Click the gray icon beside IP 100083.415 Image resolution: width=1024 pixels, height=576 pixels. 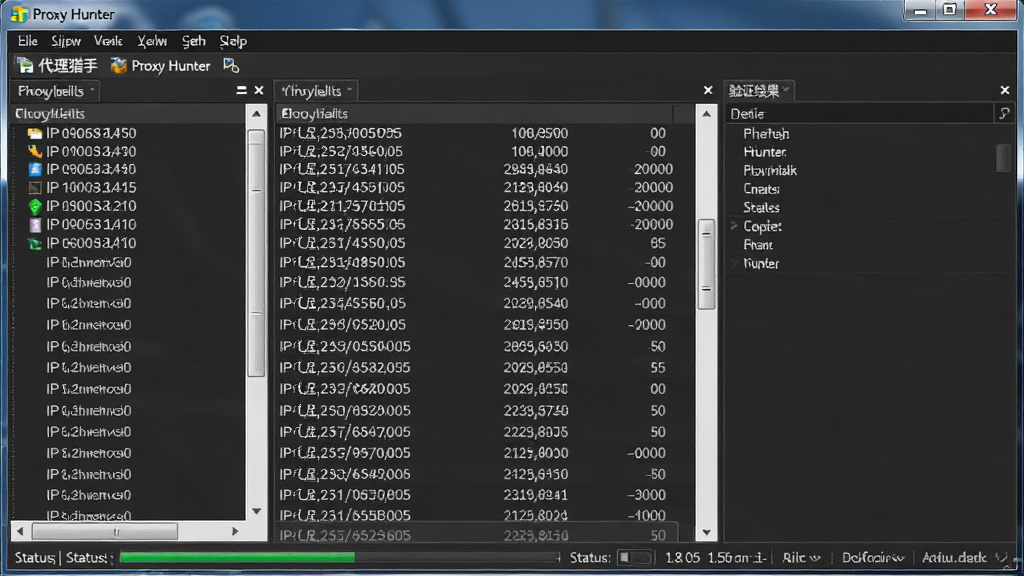tap(35, 188)
